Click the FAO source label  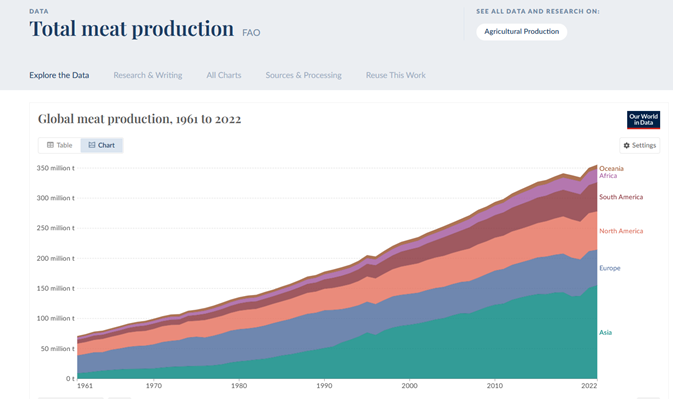251,33
